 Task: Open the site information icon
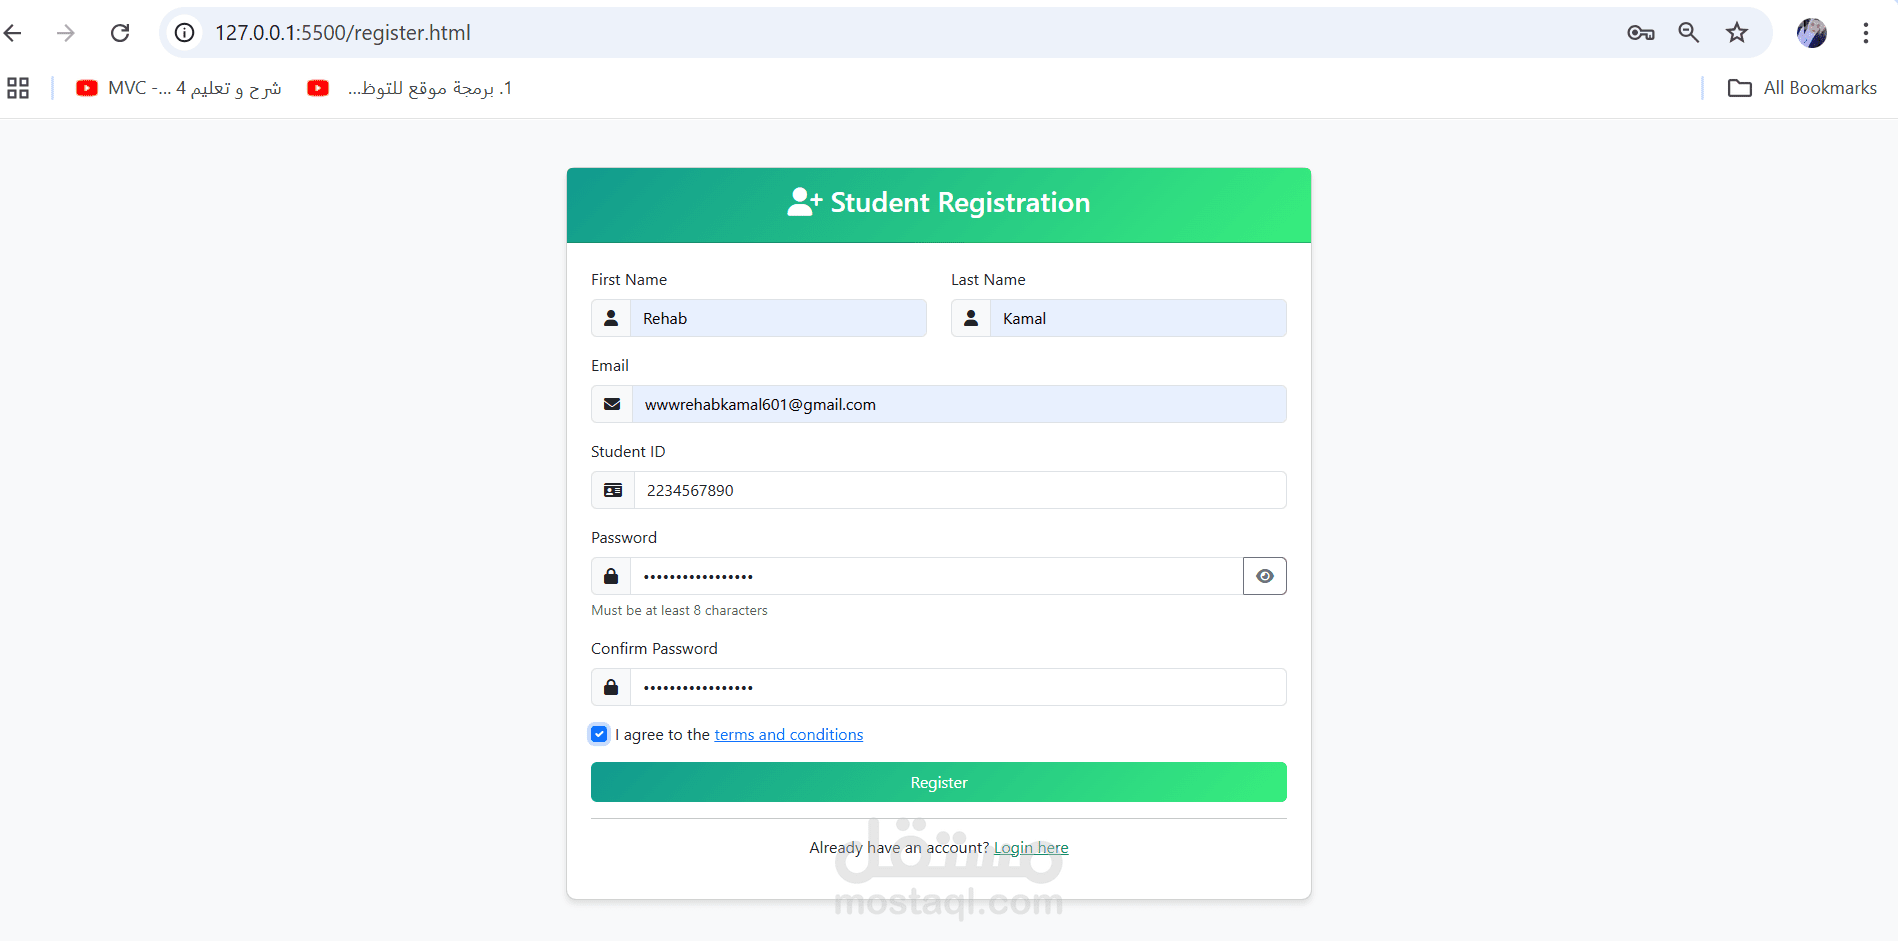pyautogui.click(x=185, y=33)
